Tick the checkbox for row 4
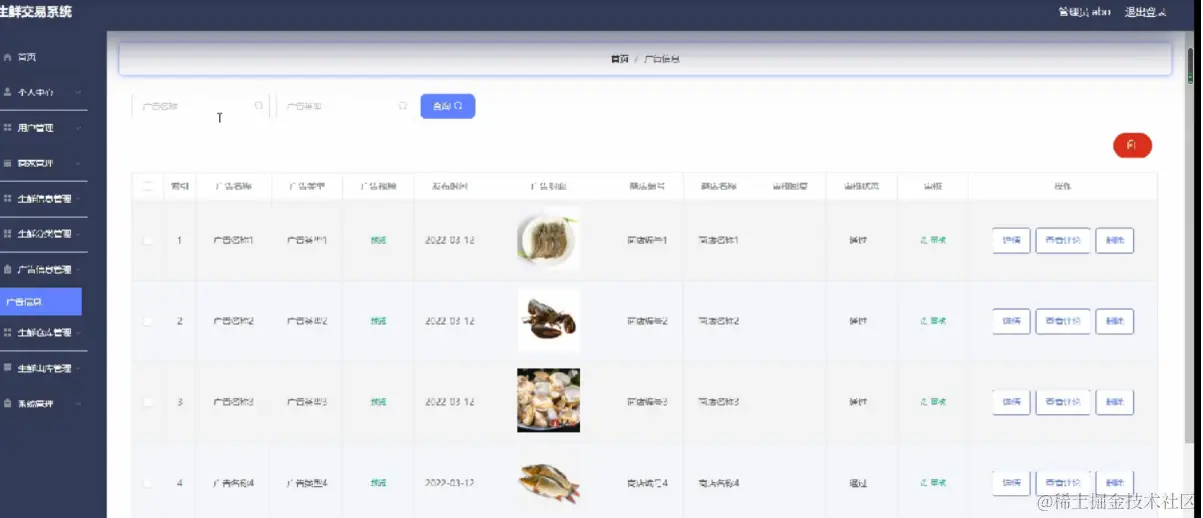 pos(148,483)
